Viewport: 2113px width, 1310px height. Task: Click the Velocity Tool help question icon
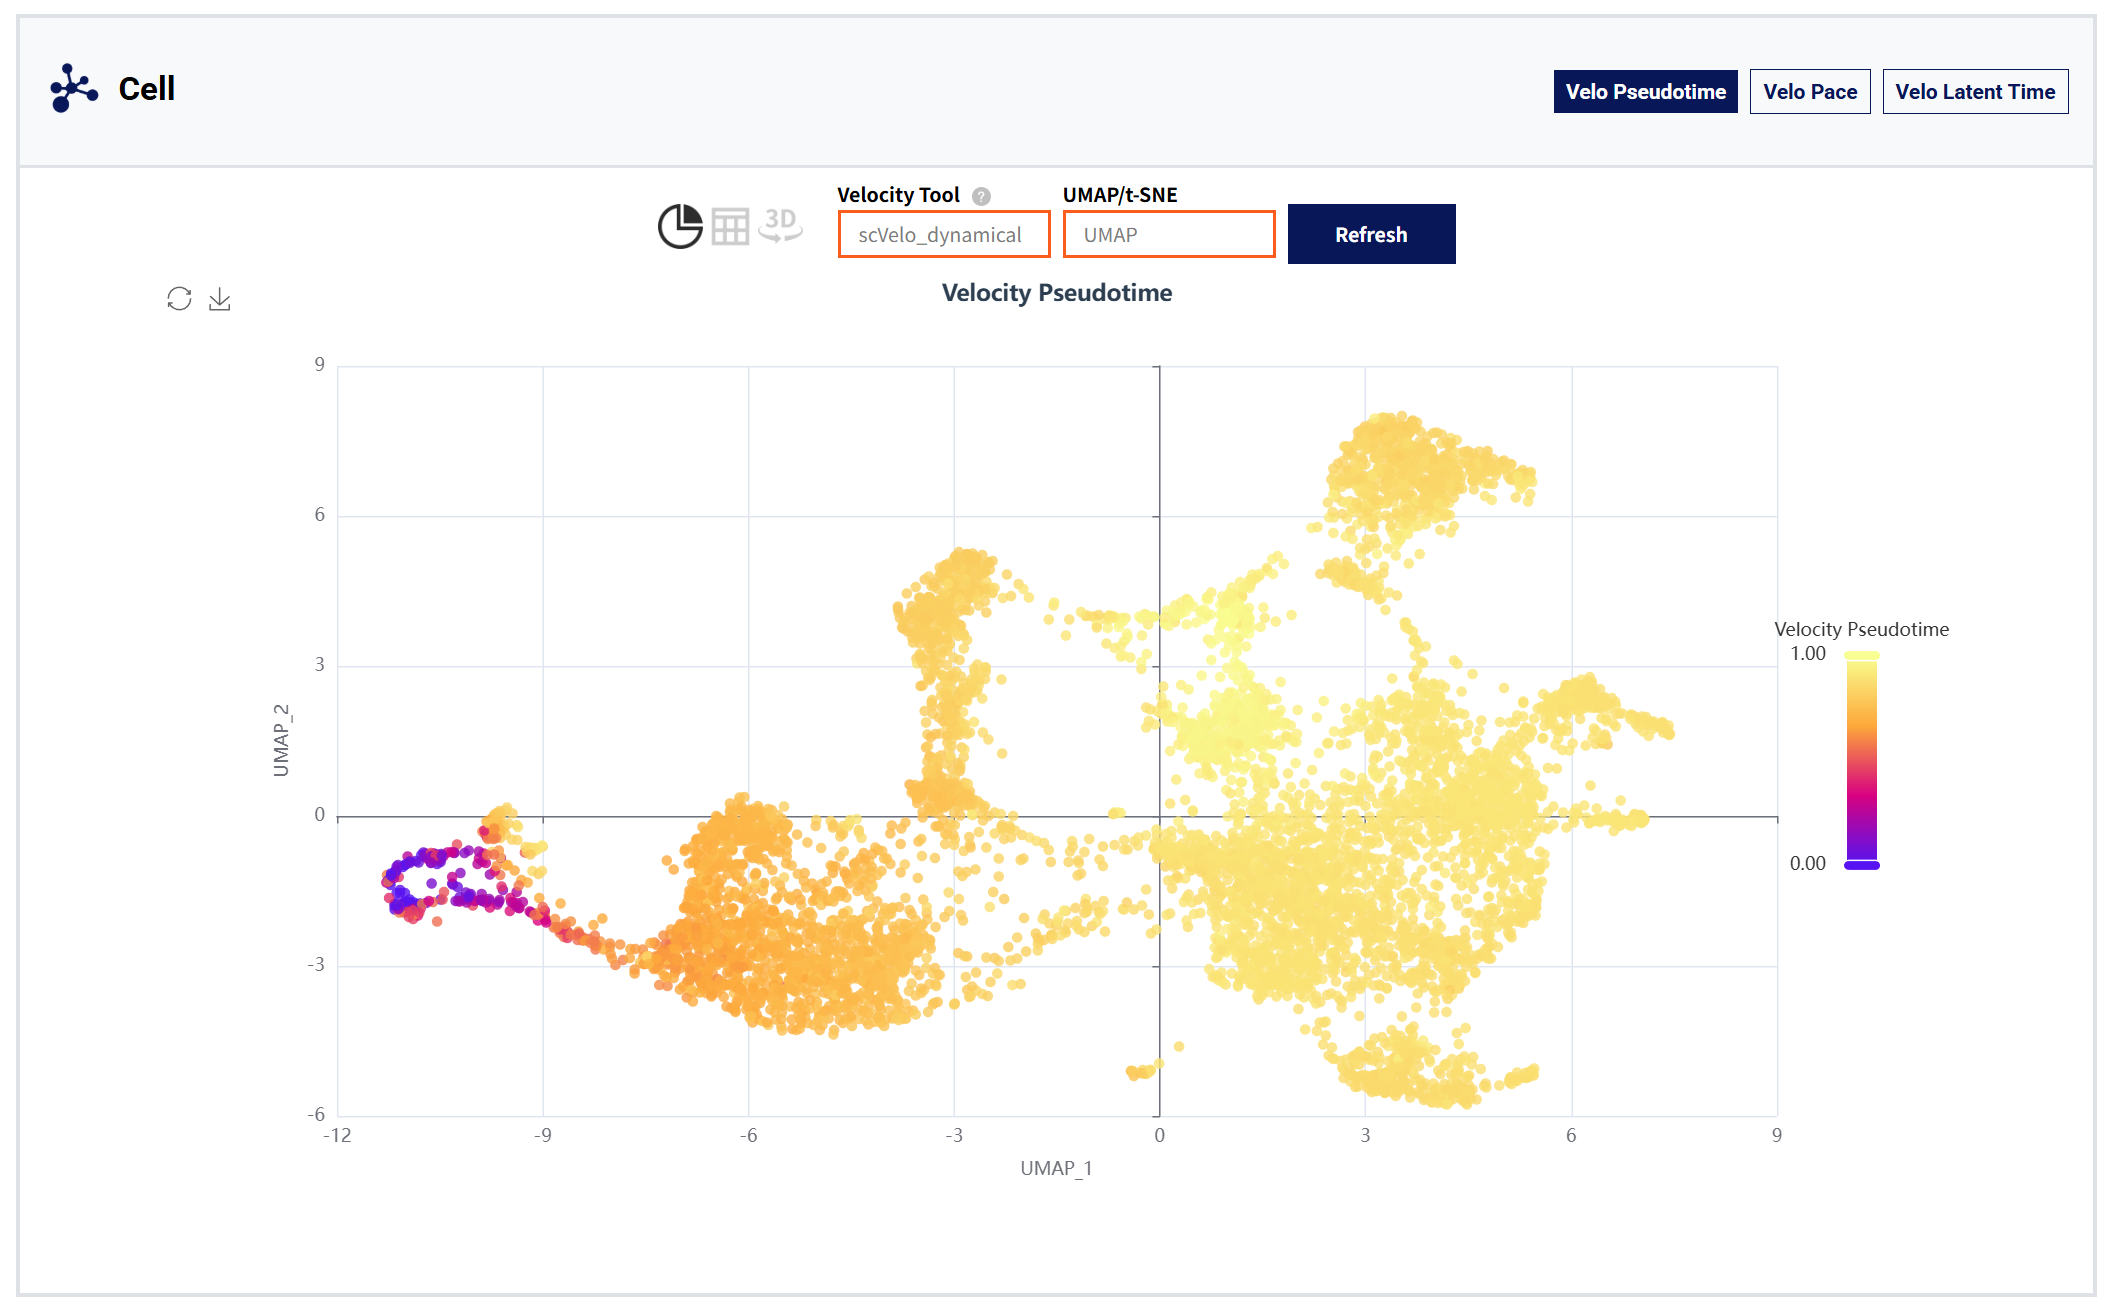click(x=981, y=196)
